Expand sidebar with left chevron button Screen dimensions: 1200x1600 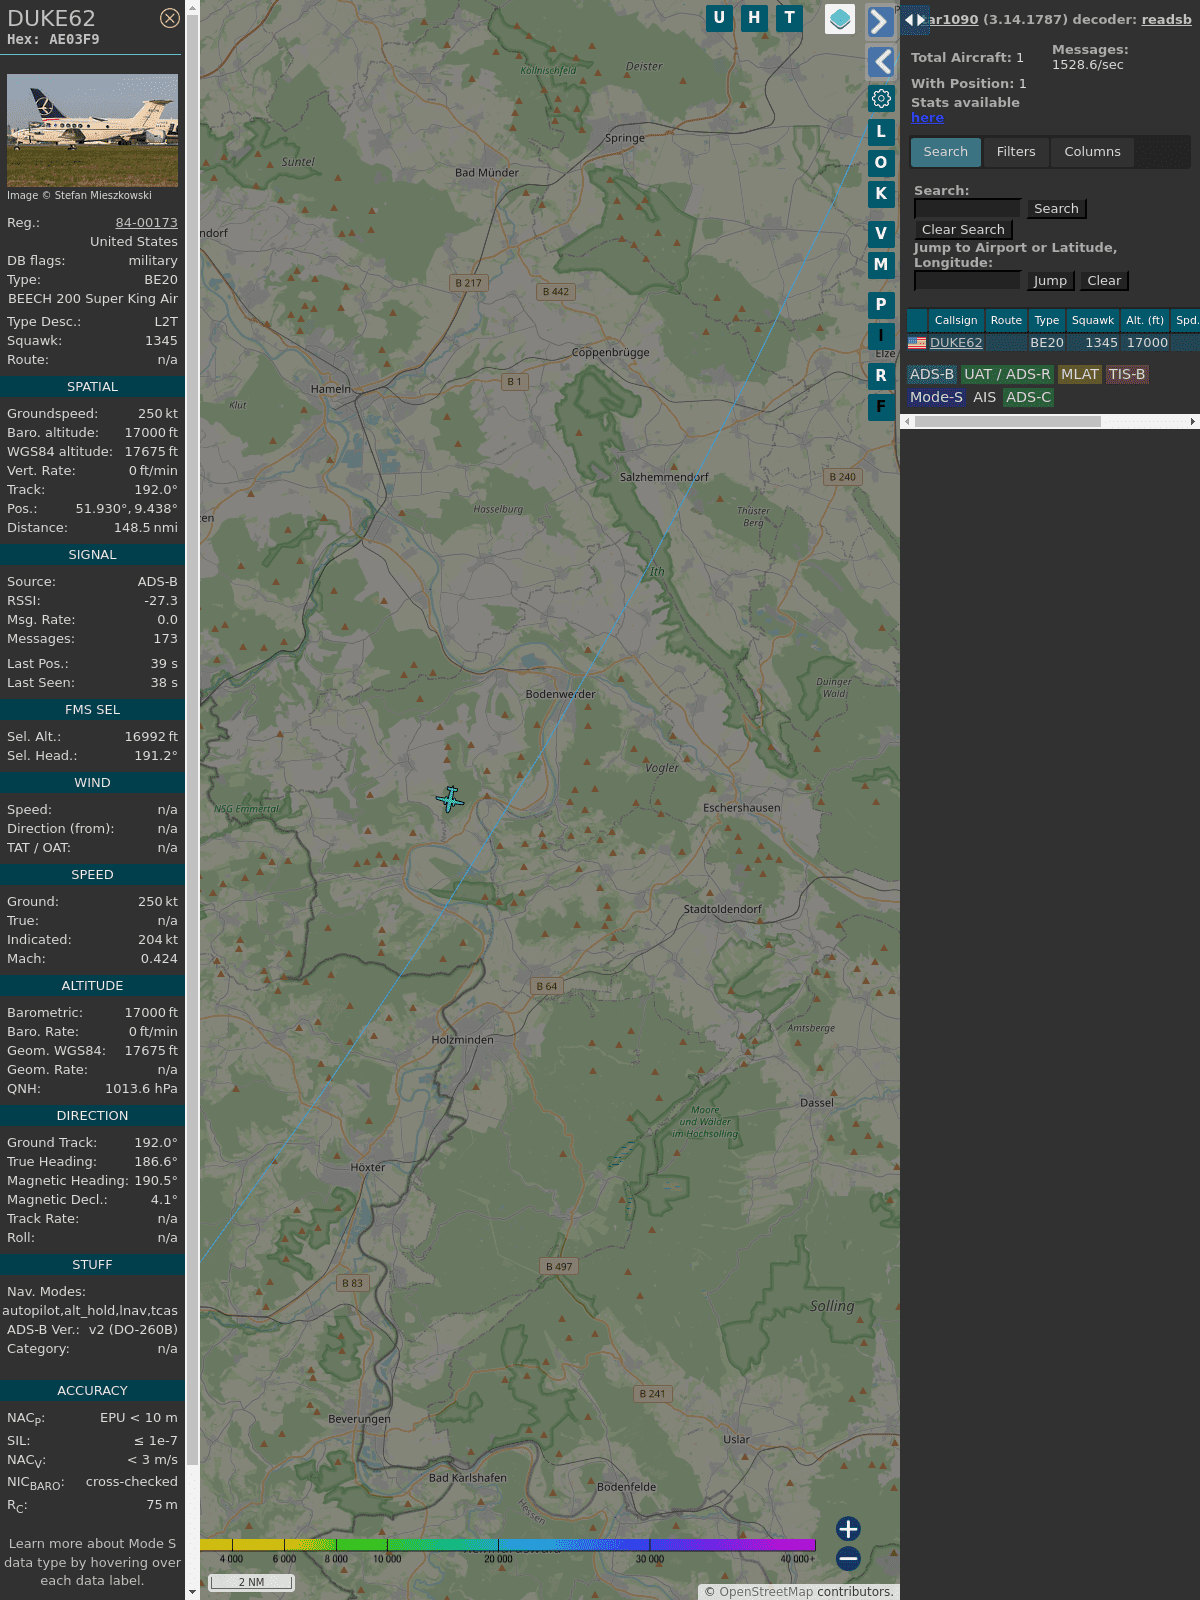point(880,62)
